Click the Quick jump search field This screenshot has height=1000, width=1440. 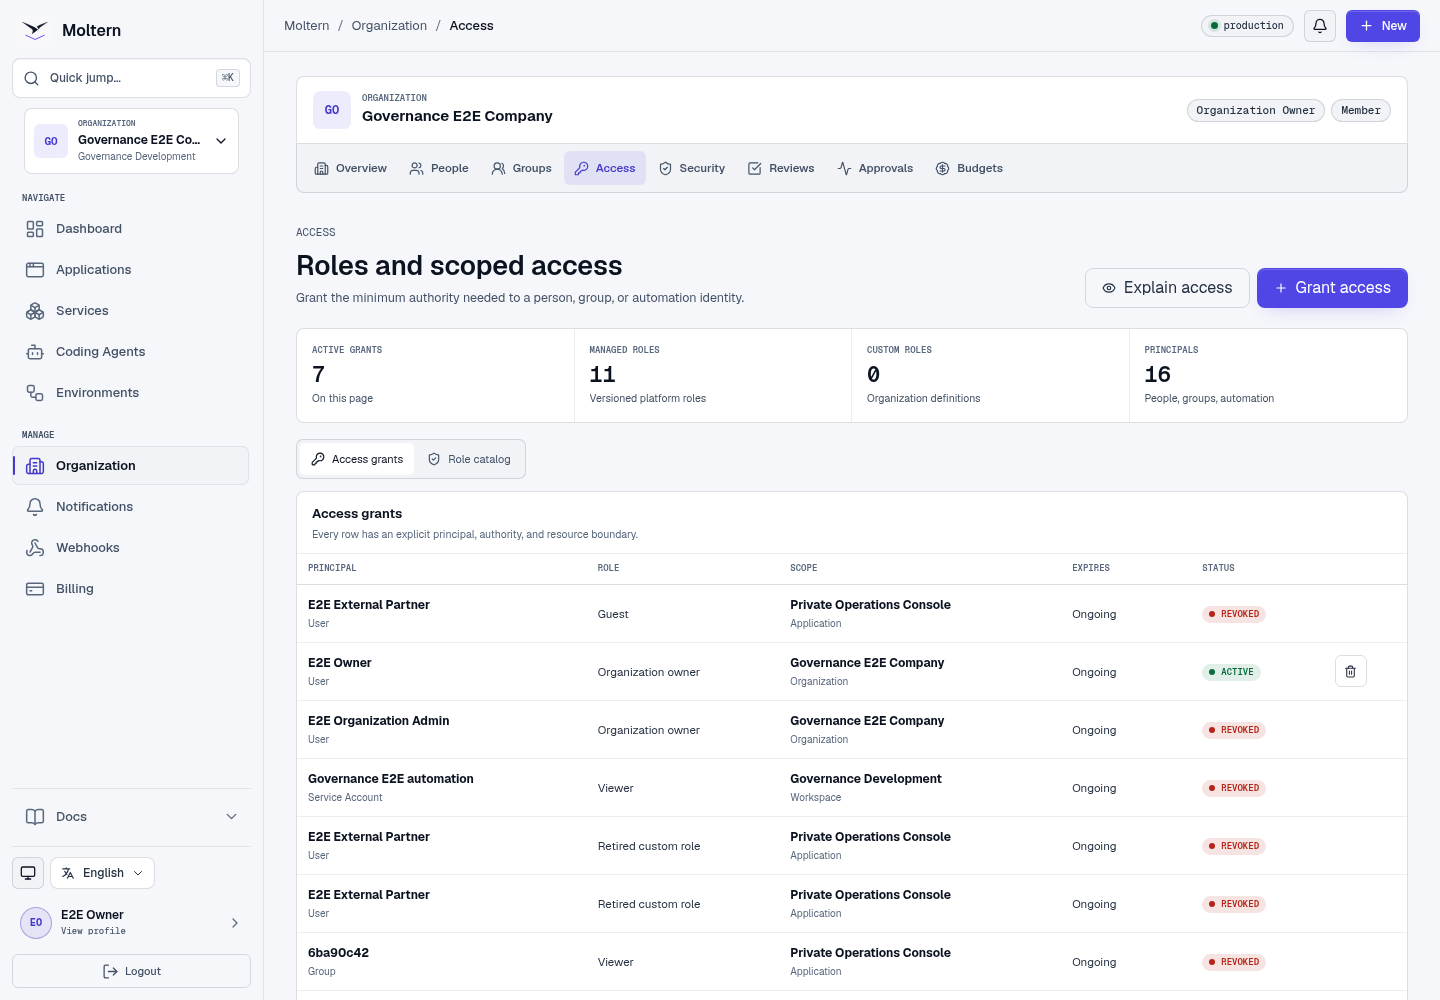tap(131, 78)
